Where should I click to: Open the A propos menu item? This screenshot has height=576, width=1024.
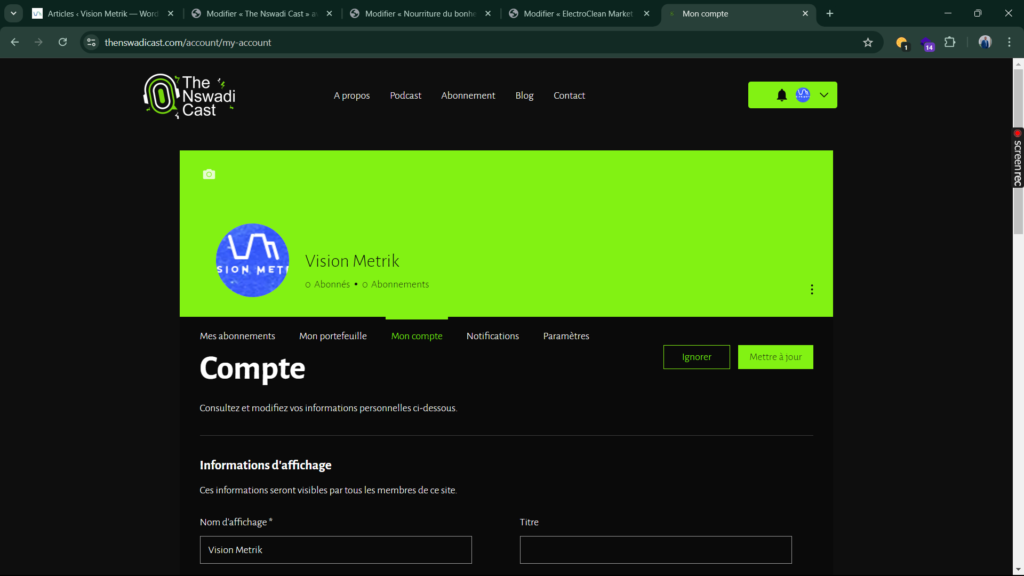[x=351, y=95]
